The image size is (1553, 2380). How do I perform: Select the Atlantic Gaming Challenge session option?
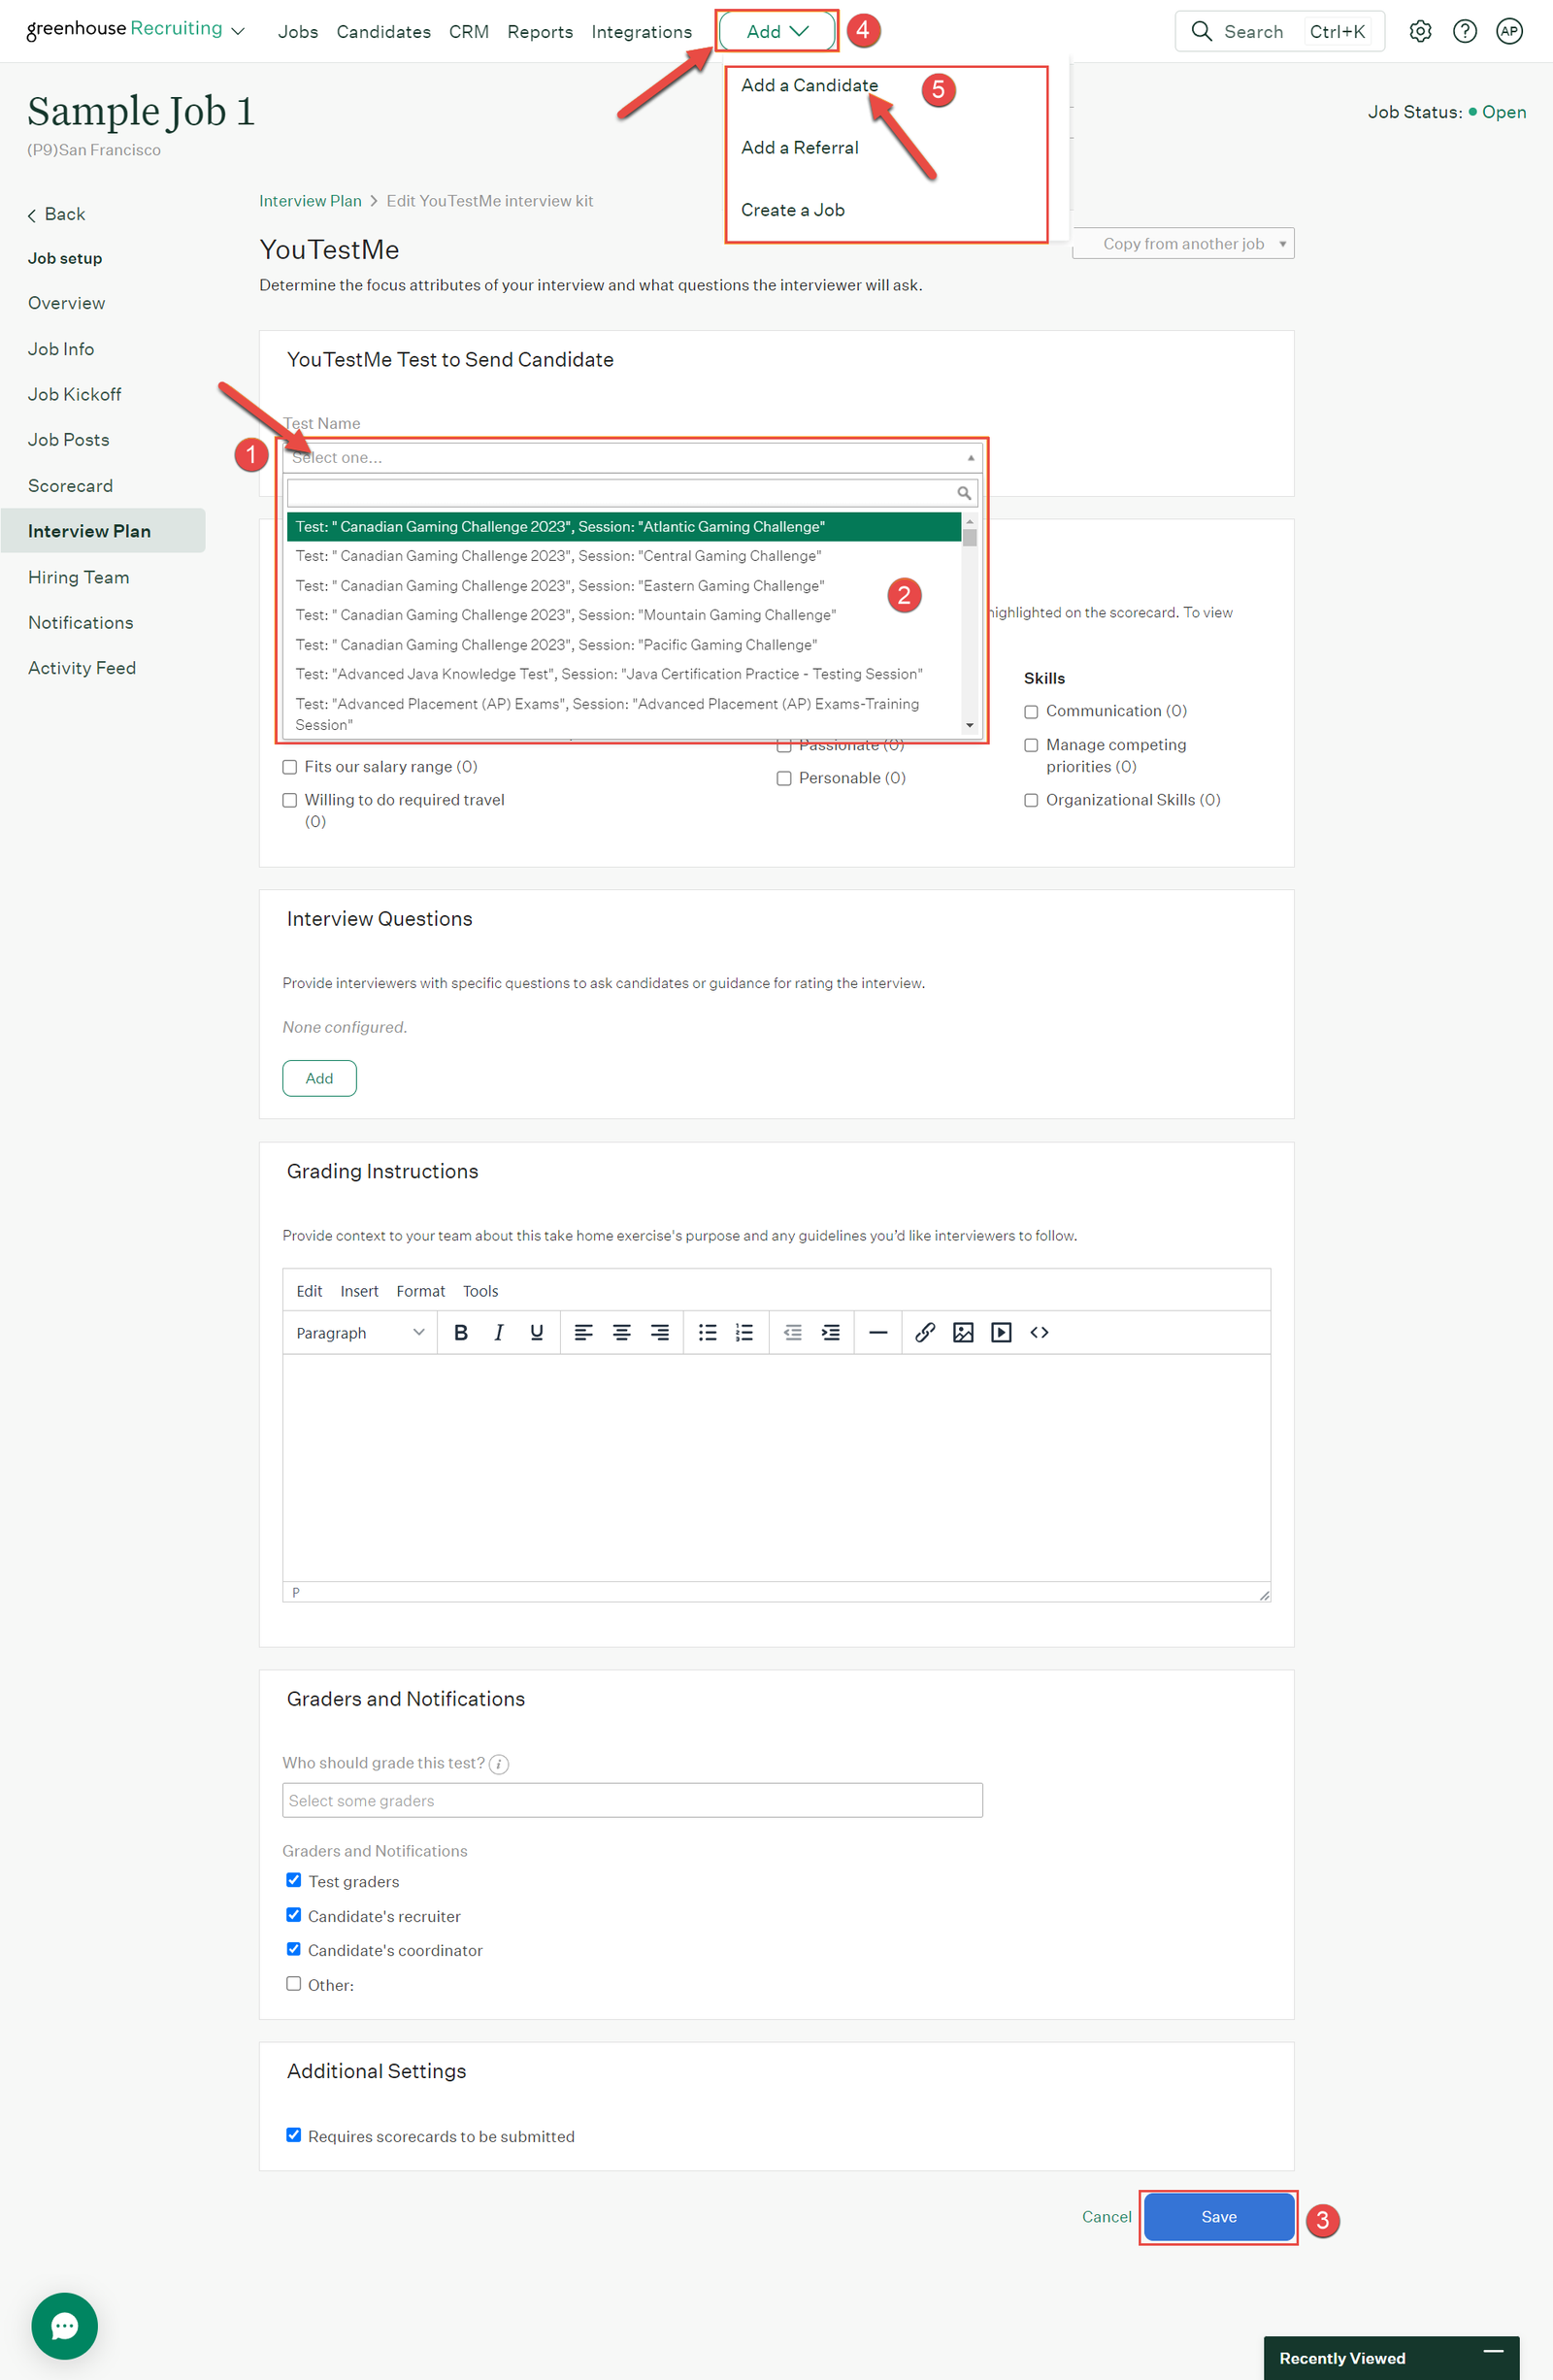[x=623, y=527]
